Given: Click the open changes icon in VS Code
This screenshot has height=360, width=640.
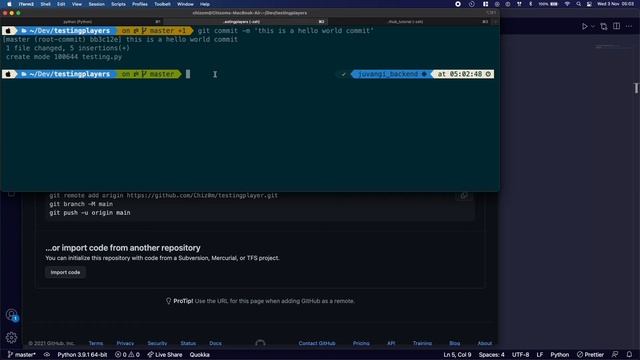Looking at the screenshot, I should 604,27.
